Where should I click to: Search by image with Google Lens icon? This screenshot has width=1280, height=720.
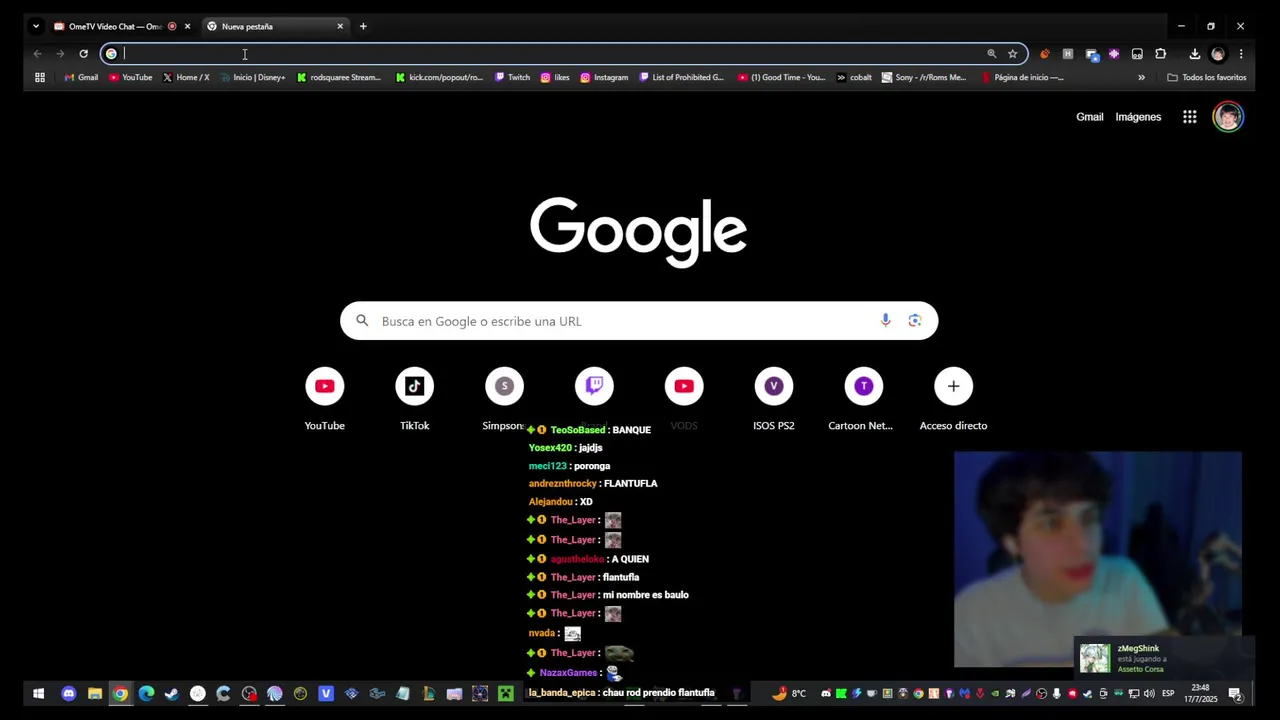[x=915, y=321]
